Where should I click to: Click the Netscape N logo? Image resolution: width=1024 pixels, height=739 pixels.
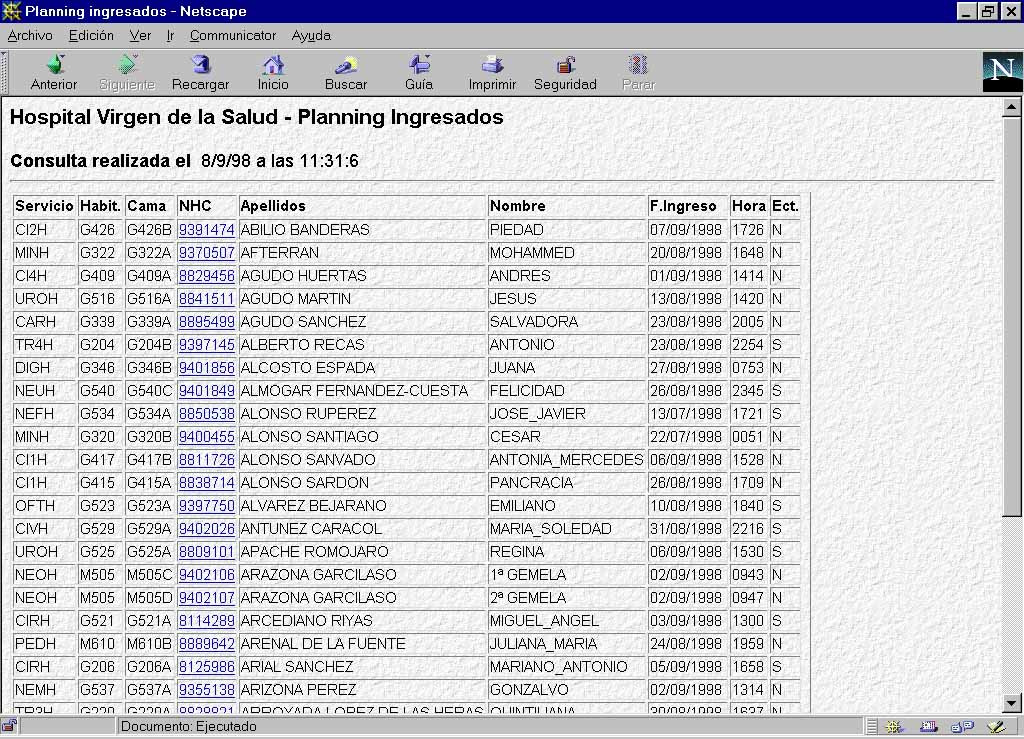click(x=1002, y=71)
